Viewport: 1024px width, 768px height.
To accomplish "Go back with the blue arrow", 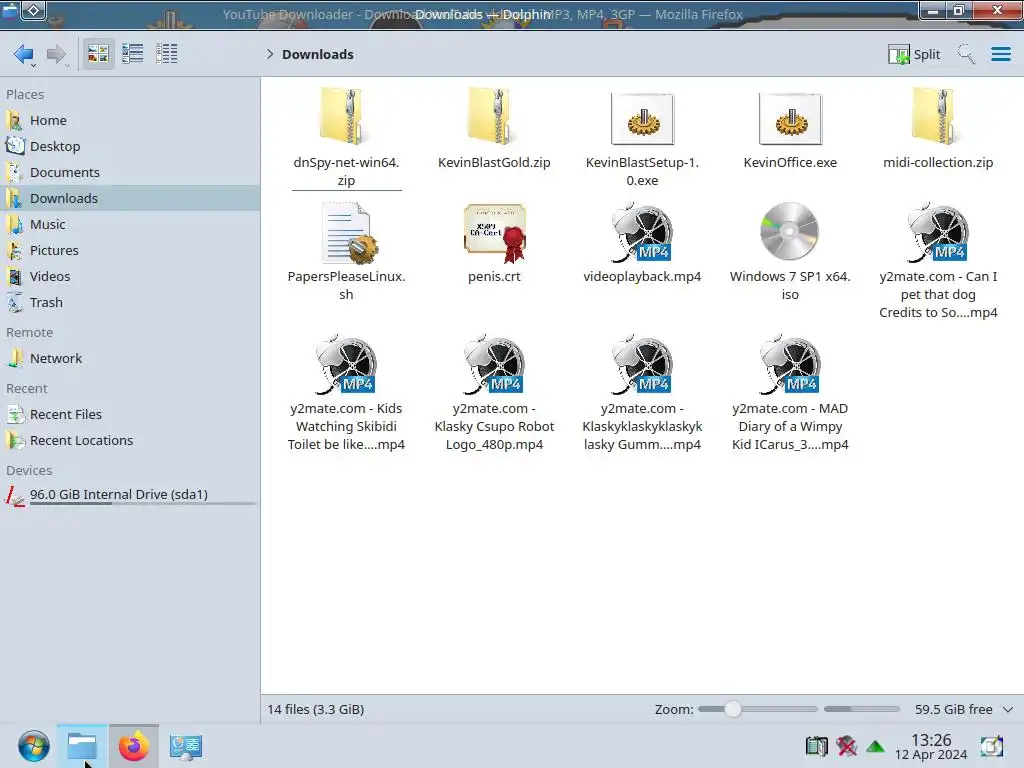I will (x=24, y=54).
